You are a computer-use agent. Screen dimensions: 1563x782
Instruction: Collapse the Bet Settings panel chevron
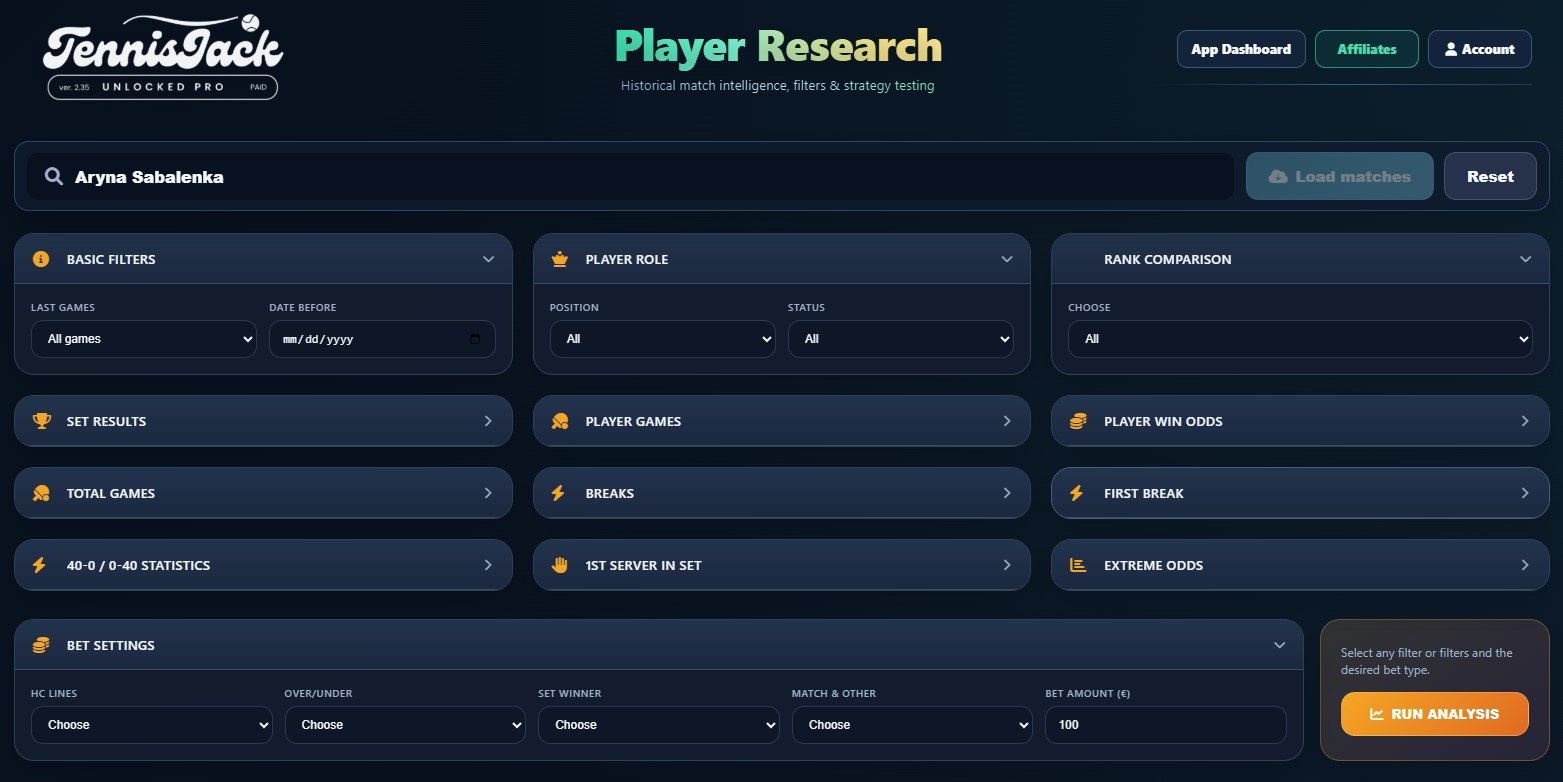point(1279,645)
